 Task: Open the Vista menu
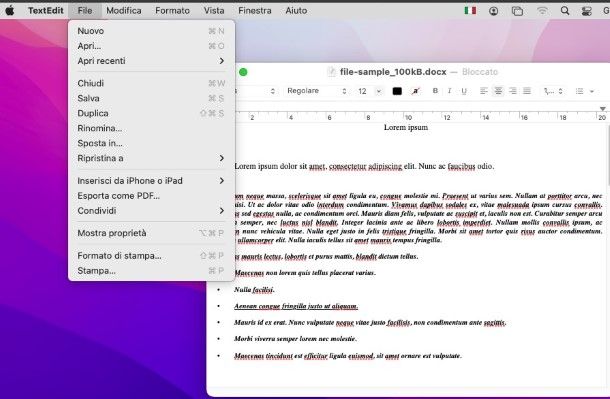click(214, 10)
